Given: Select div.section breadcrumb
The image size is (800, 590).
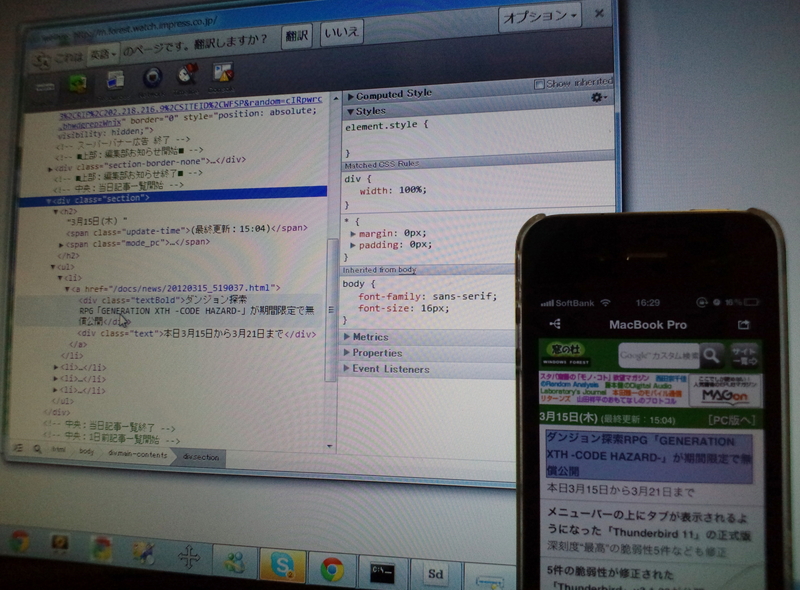Looking at the screenshot, I should pyautogui.click(x=201, y=457).
